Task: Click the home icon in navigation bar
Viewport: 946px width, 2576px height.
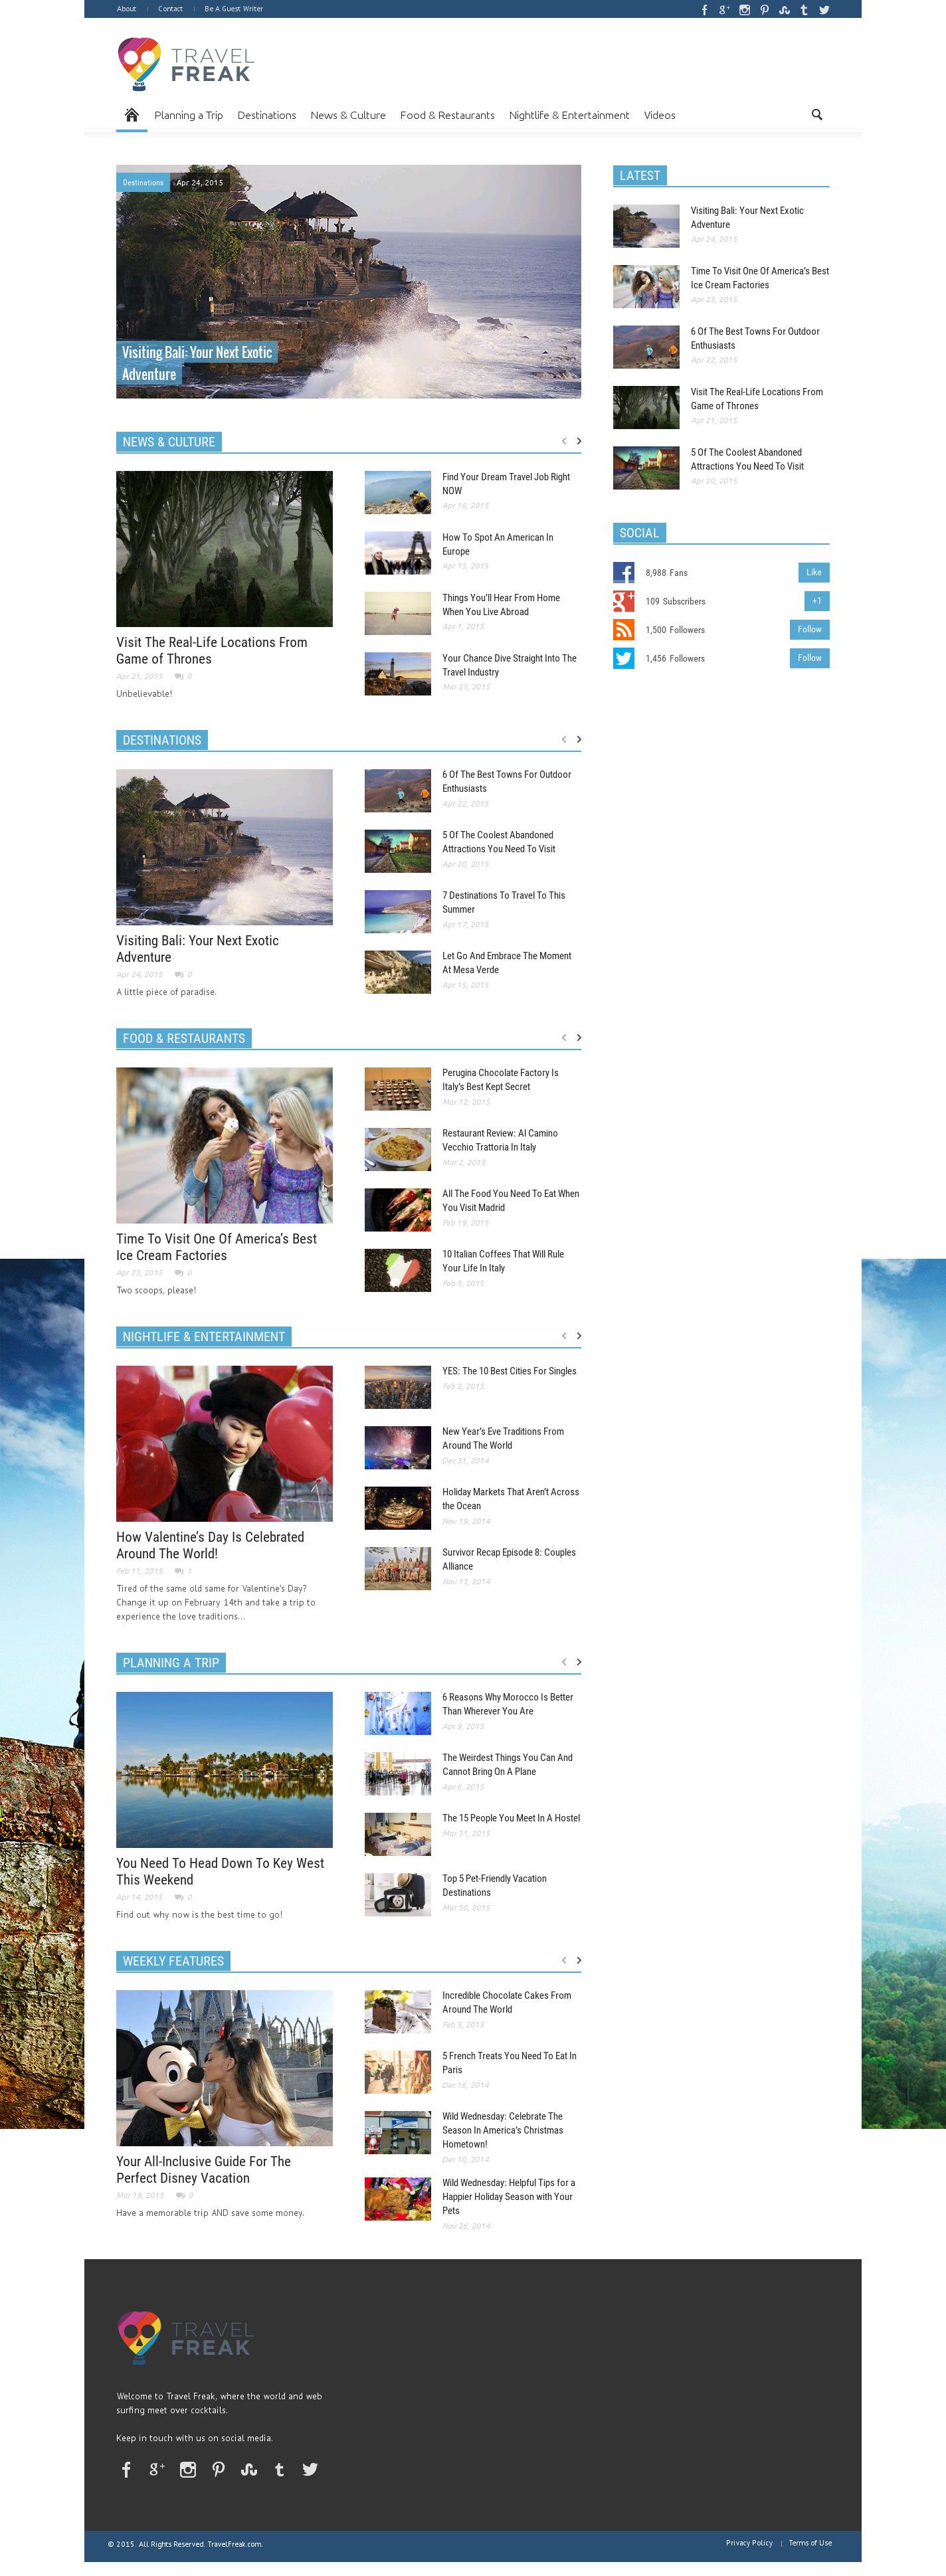Action: click(131, 115)
